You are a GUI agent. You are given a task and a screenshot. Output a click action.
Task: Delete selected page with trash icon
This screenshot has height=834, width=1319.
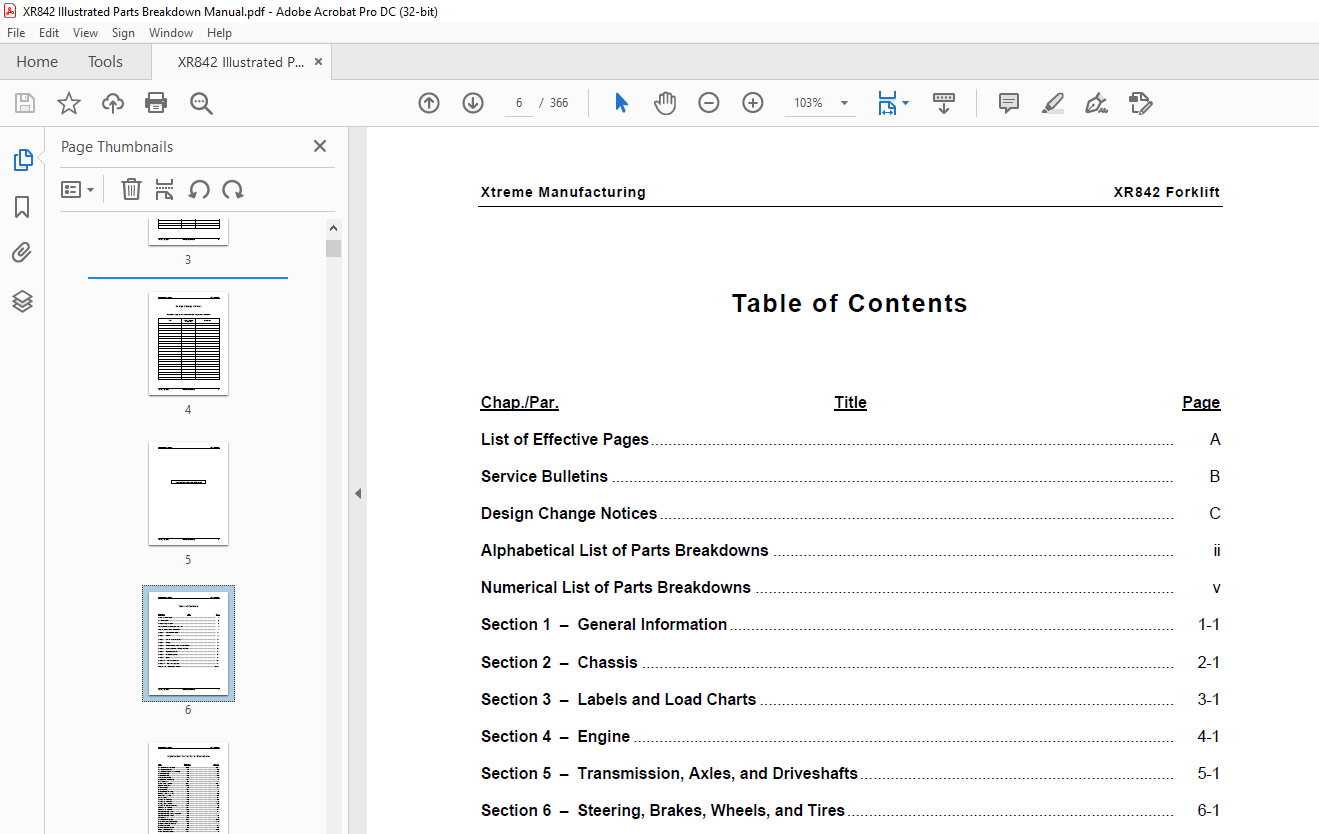click(131, 189)
